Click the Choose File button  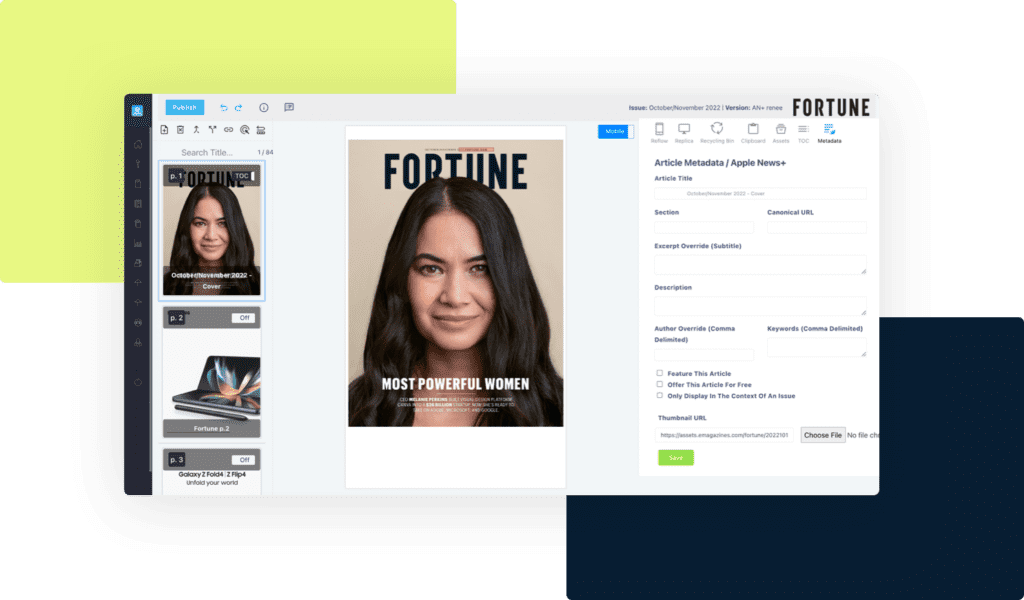pos(823,435)
